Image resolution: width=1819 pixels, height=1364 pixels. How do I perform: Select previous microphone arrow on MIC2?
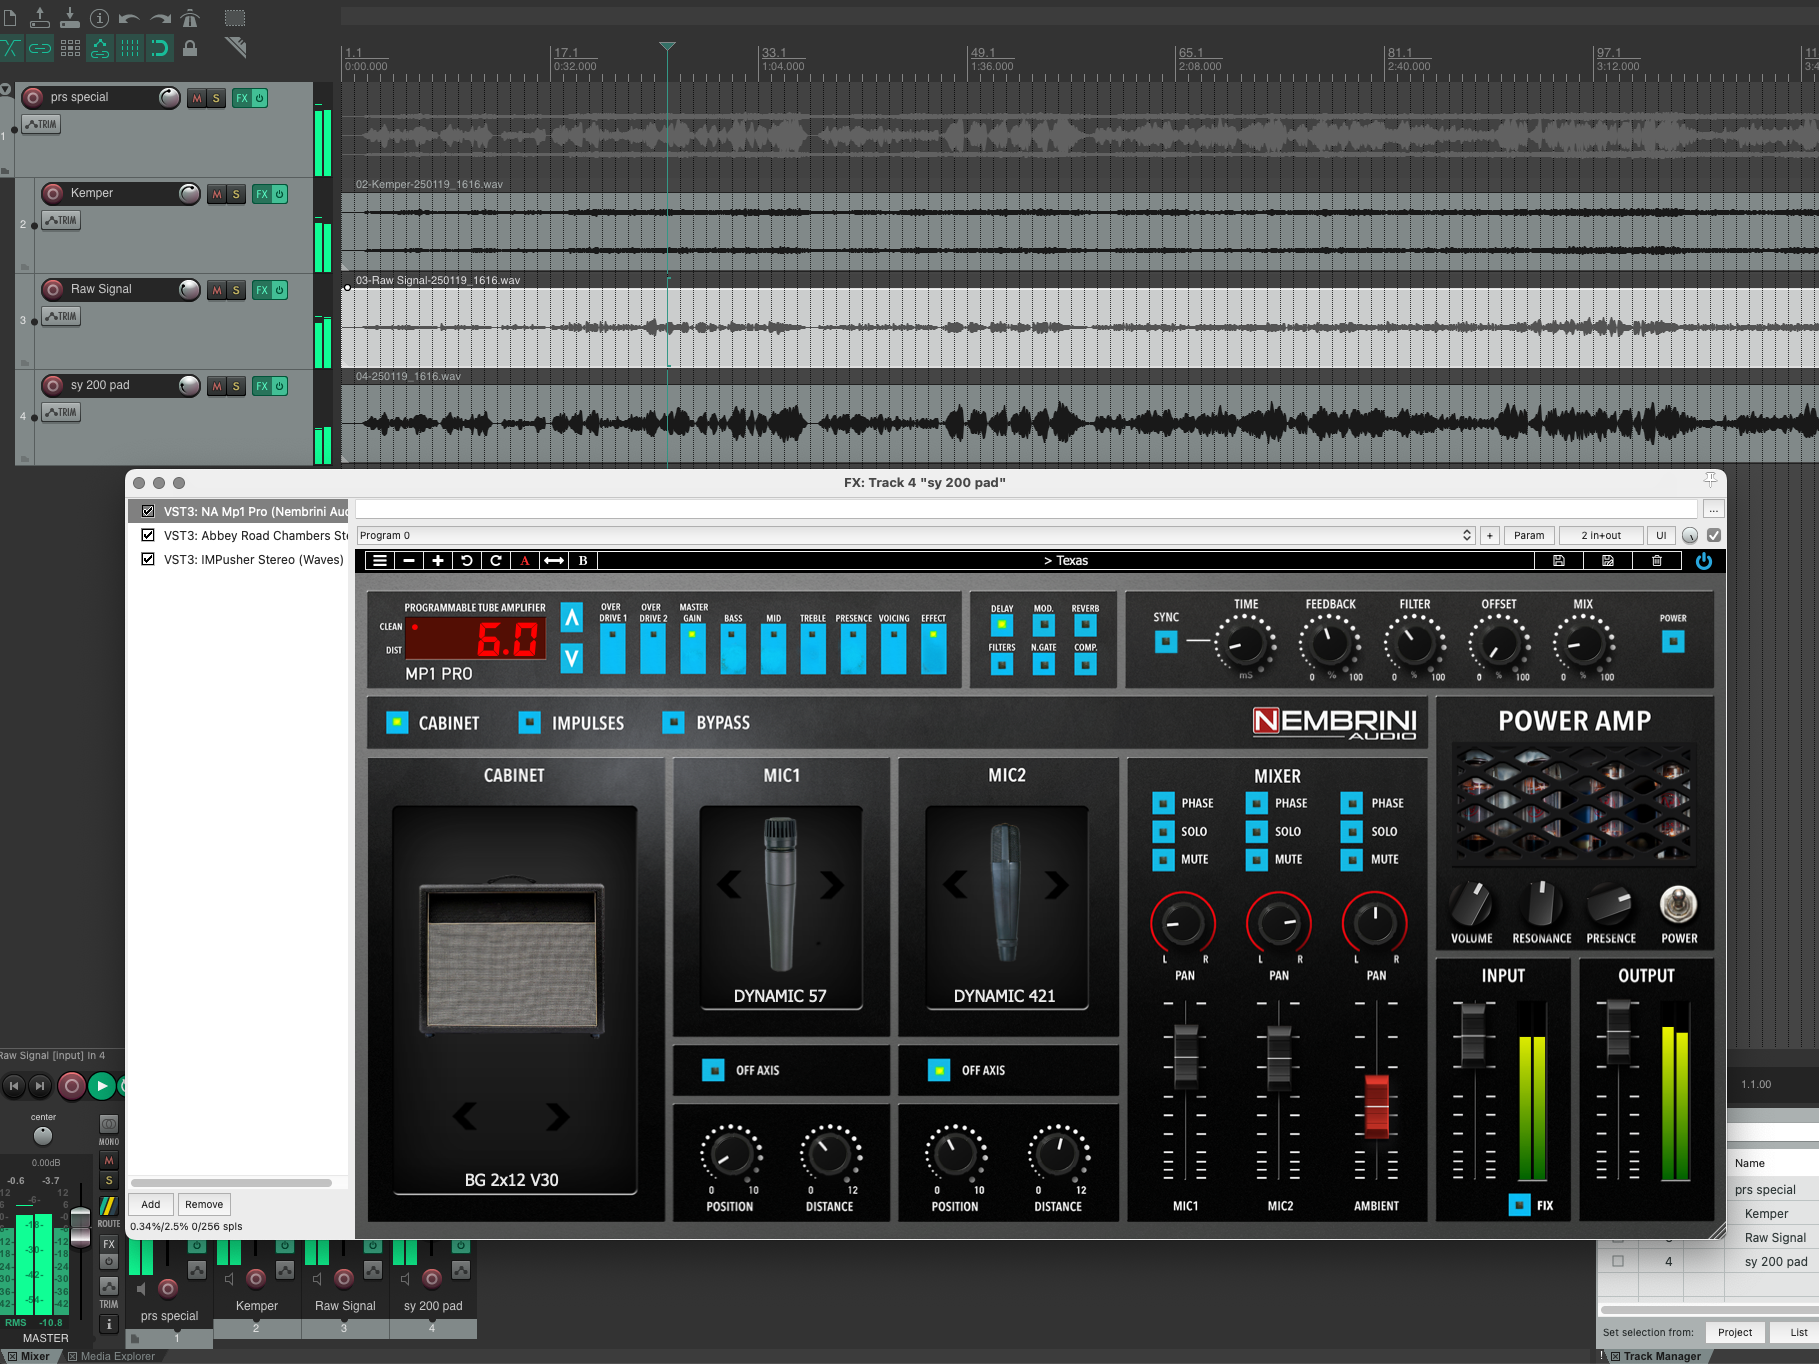click(x=956, y=884)
